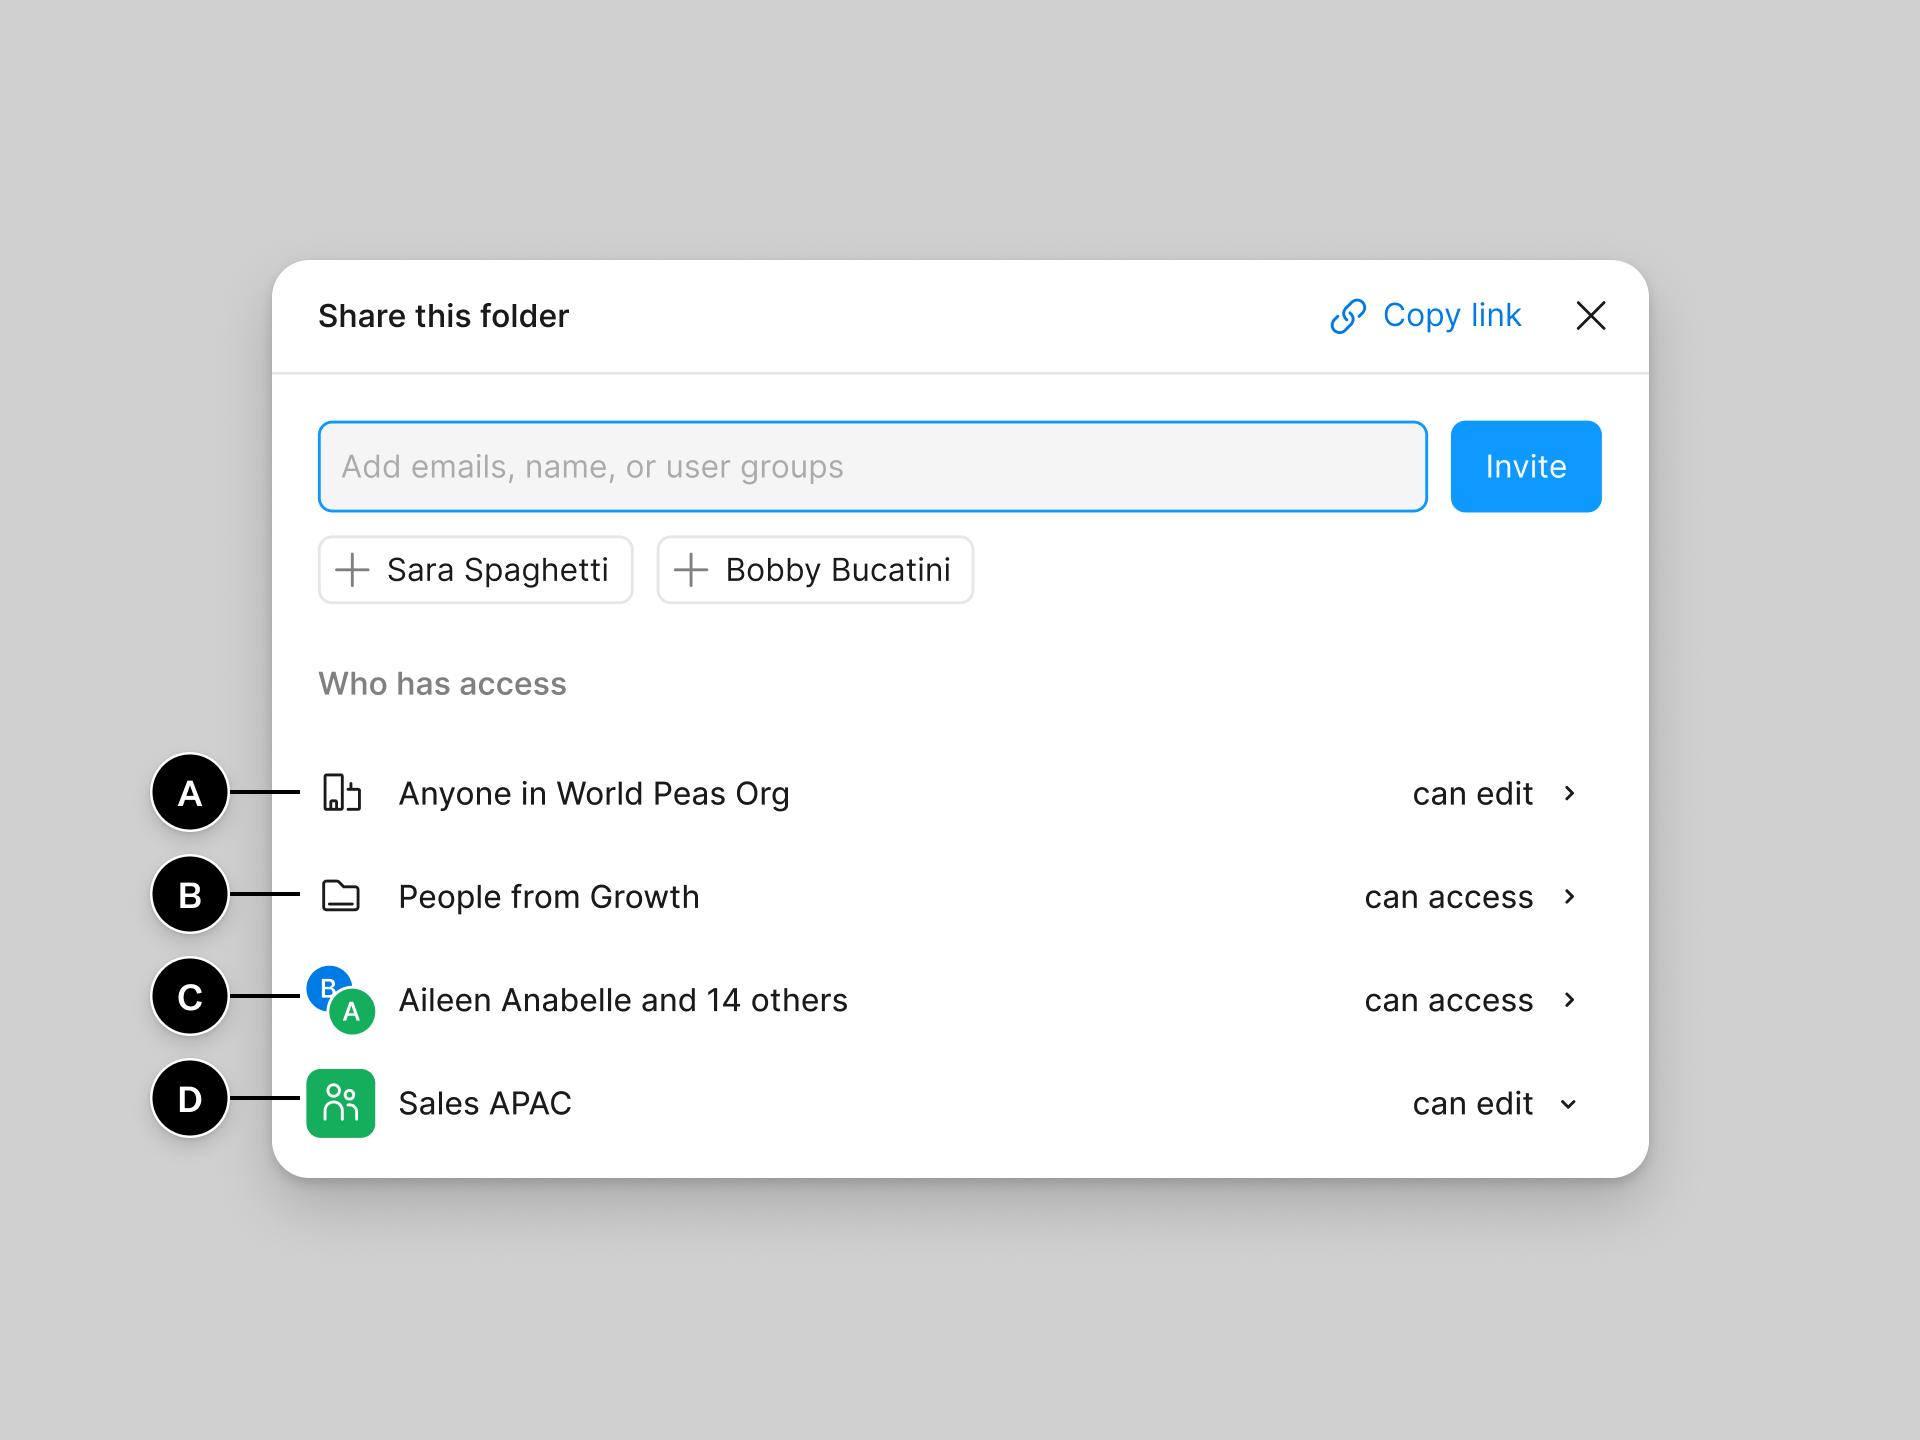
Task: Click the plus icon on Sara Spaghetti chip
Action: pos(352,570)
